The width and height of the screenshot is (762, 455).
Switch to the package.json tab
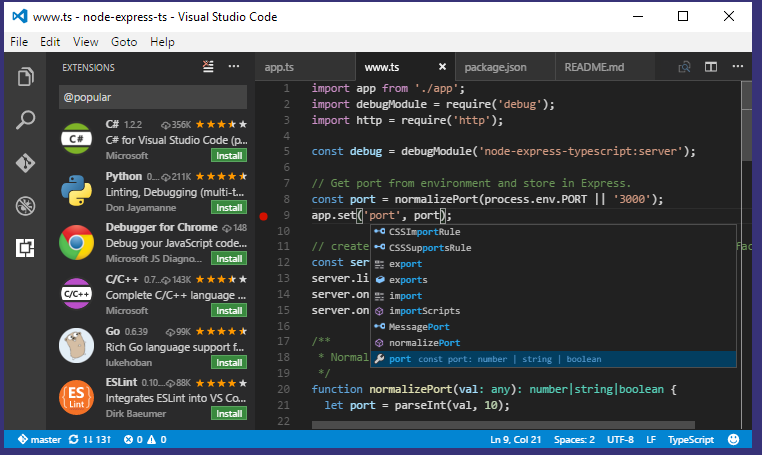pyautogui.click(x=505, y=67)
